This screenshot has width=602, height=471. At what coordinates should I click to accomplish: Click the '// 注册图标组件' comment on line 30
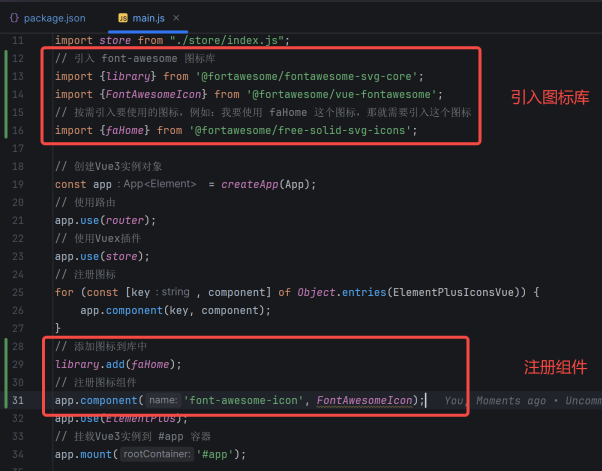click(96, 382)
